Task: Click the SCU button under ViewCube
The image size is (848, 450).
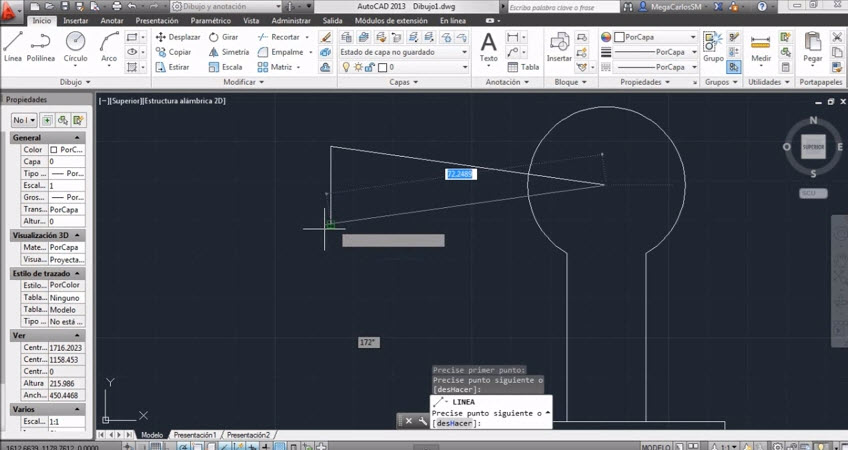Action: point(813,193)
